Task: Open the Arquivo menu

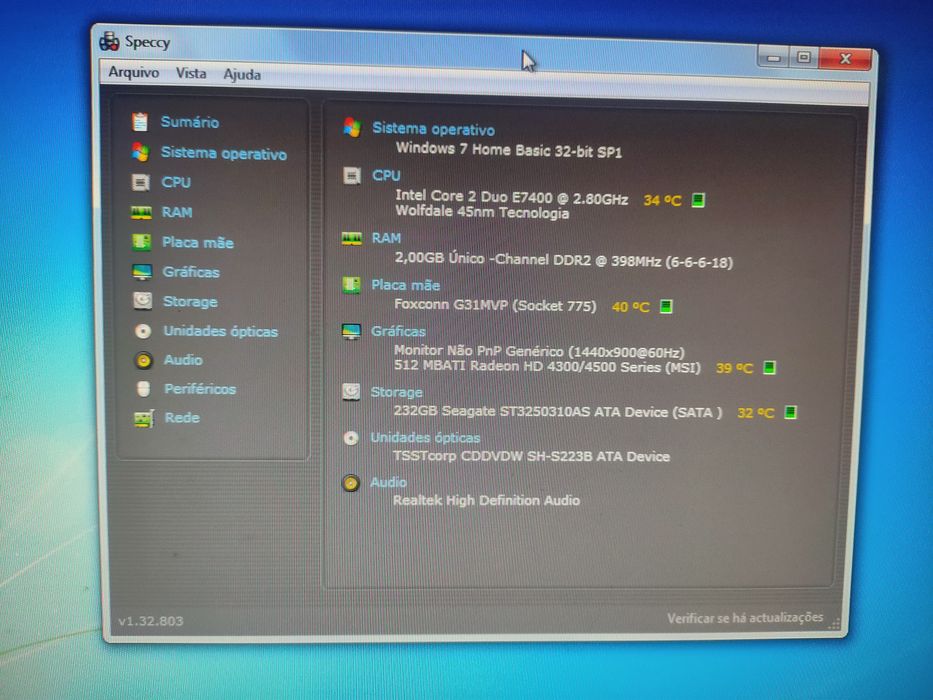Action: 133,72
